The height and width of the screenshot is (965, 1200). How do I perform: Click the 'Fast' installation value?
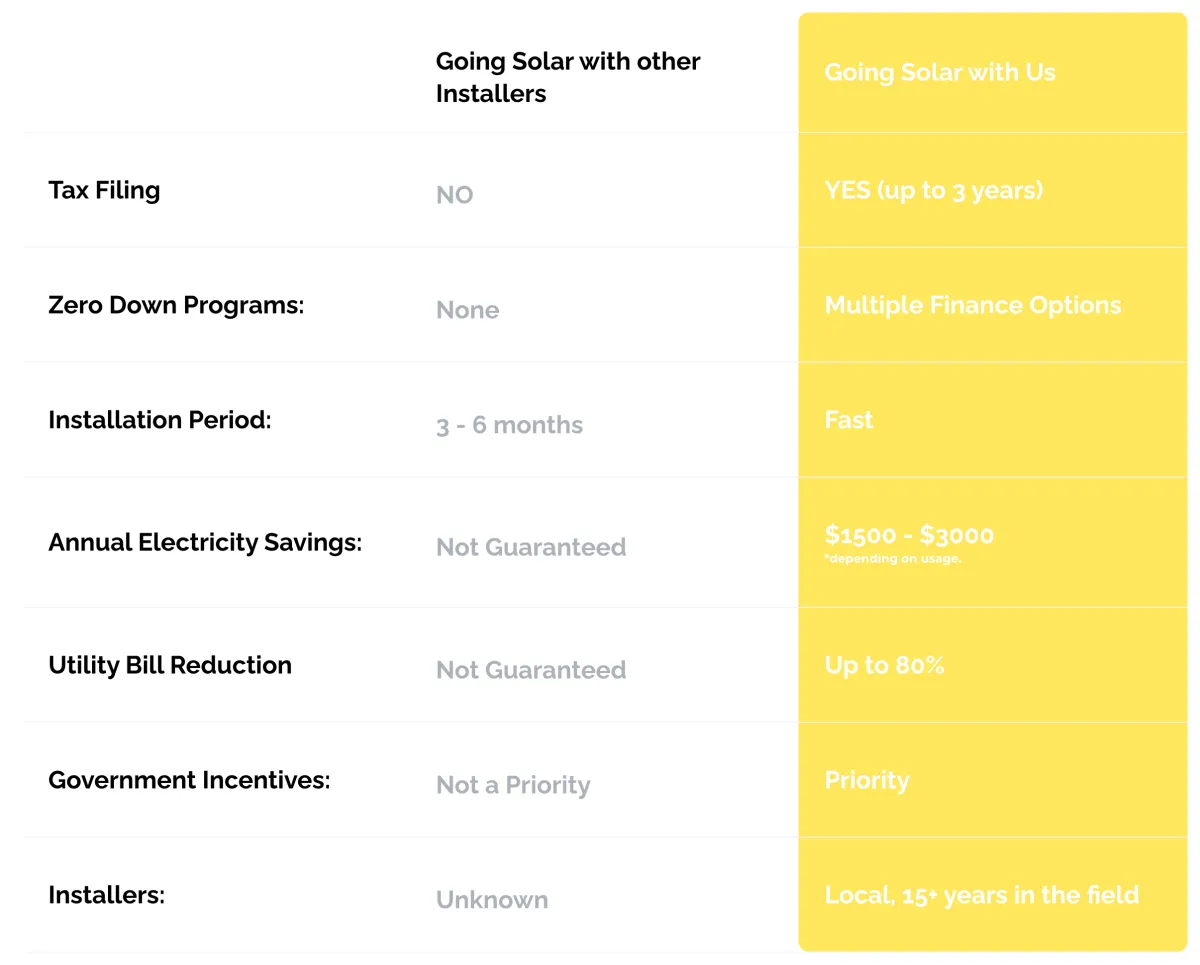[x=848, y=420]
